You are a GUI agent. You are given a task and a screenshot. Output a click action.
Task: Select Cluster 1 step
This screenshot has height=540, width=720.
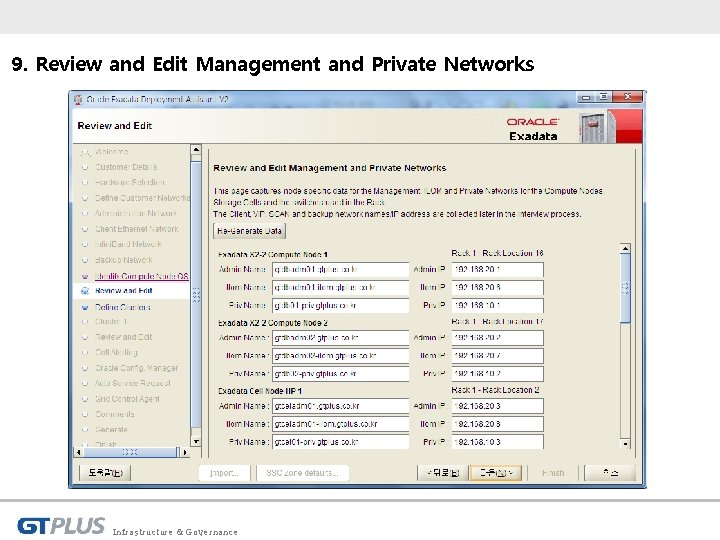point(111,321)
